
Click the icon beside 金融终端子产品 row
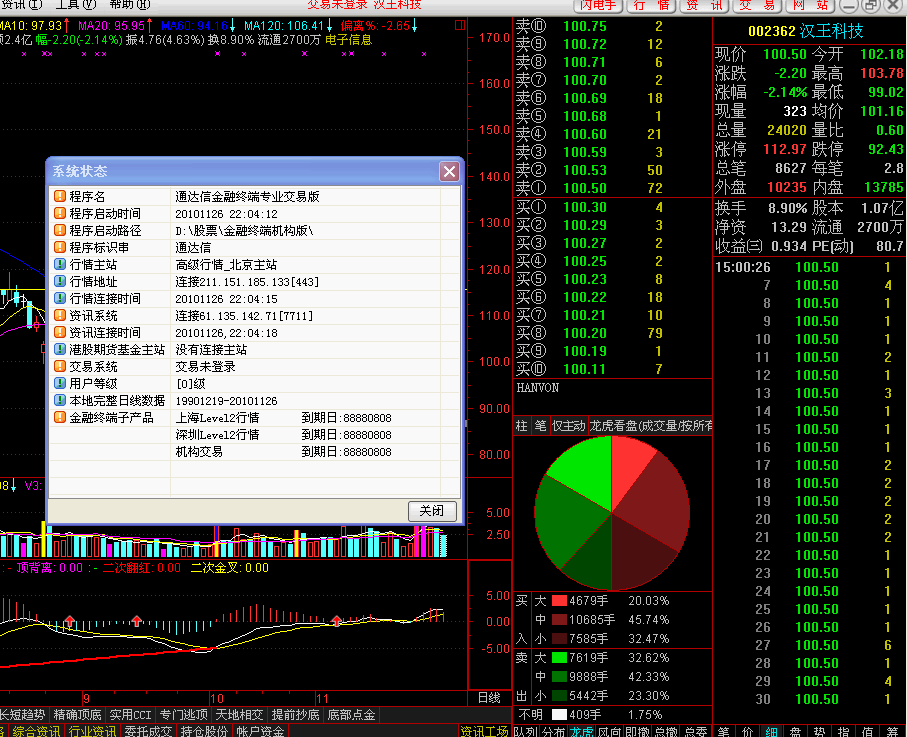click(x=60, y=417)
